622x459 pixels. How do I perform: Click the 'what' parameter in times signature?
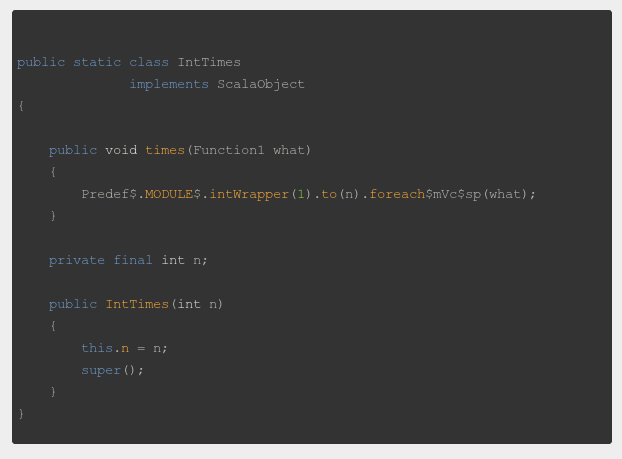(x=289, y=150)
